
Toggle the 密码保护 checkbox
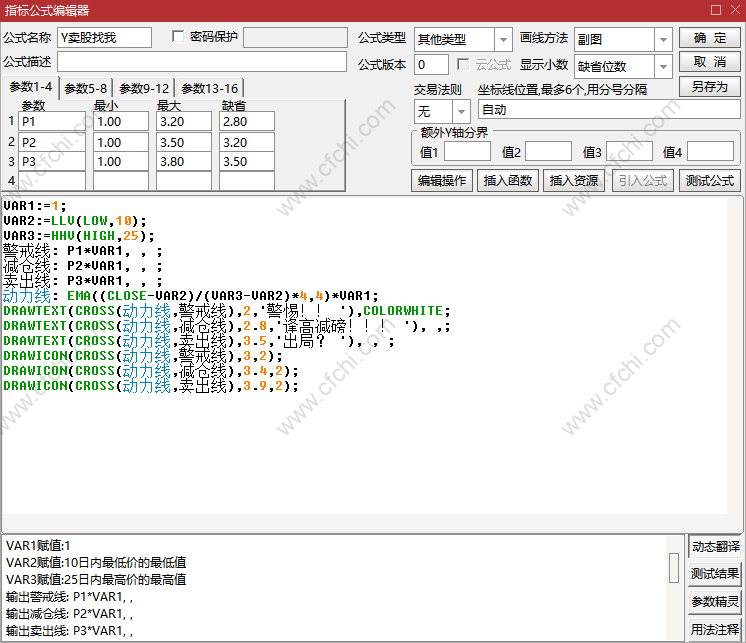click(x=178, y=37)
